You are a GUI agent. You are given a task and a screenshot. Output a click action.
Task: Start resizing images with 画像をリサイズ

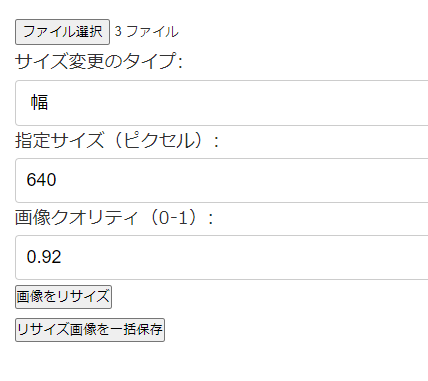[x=63, y=297]
